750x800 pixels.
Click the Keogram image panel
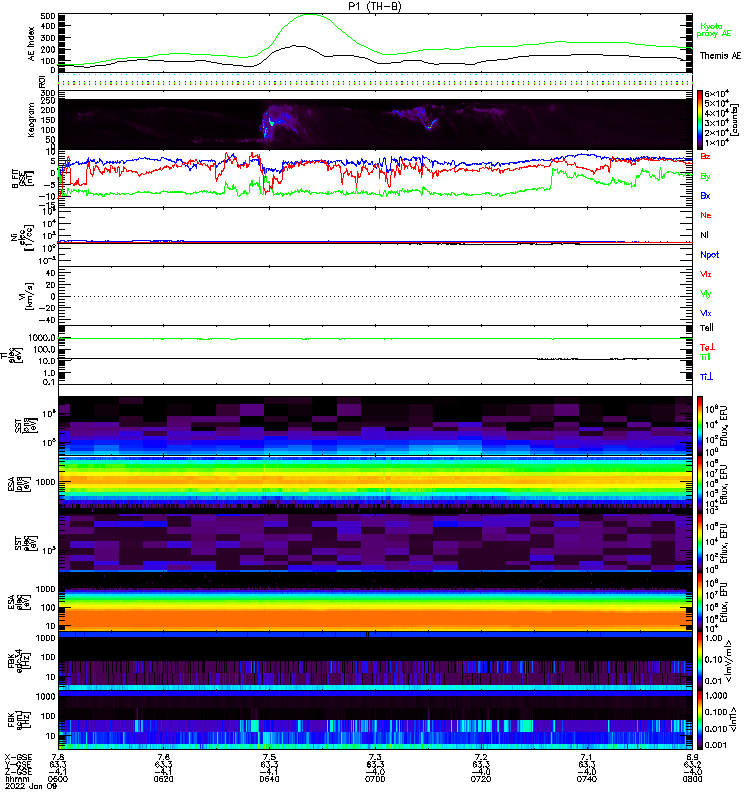(x=375, y=124)
